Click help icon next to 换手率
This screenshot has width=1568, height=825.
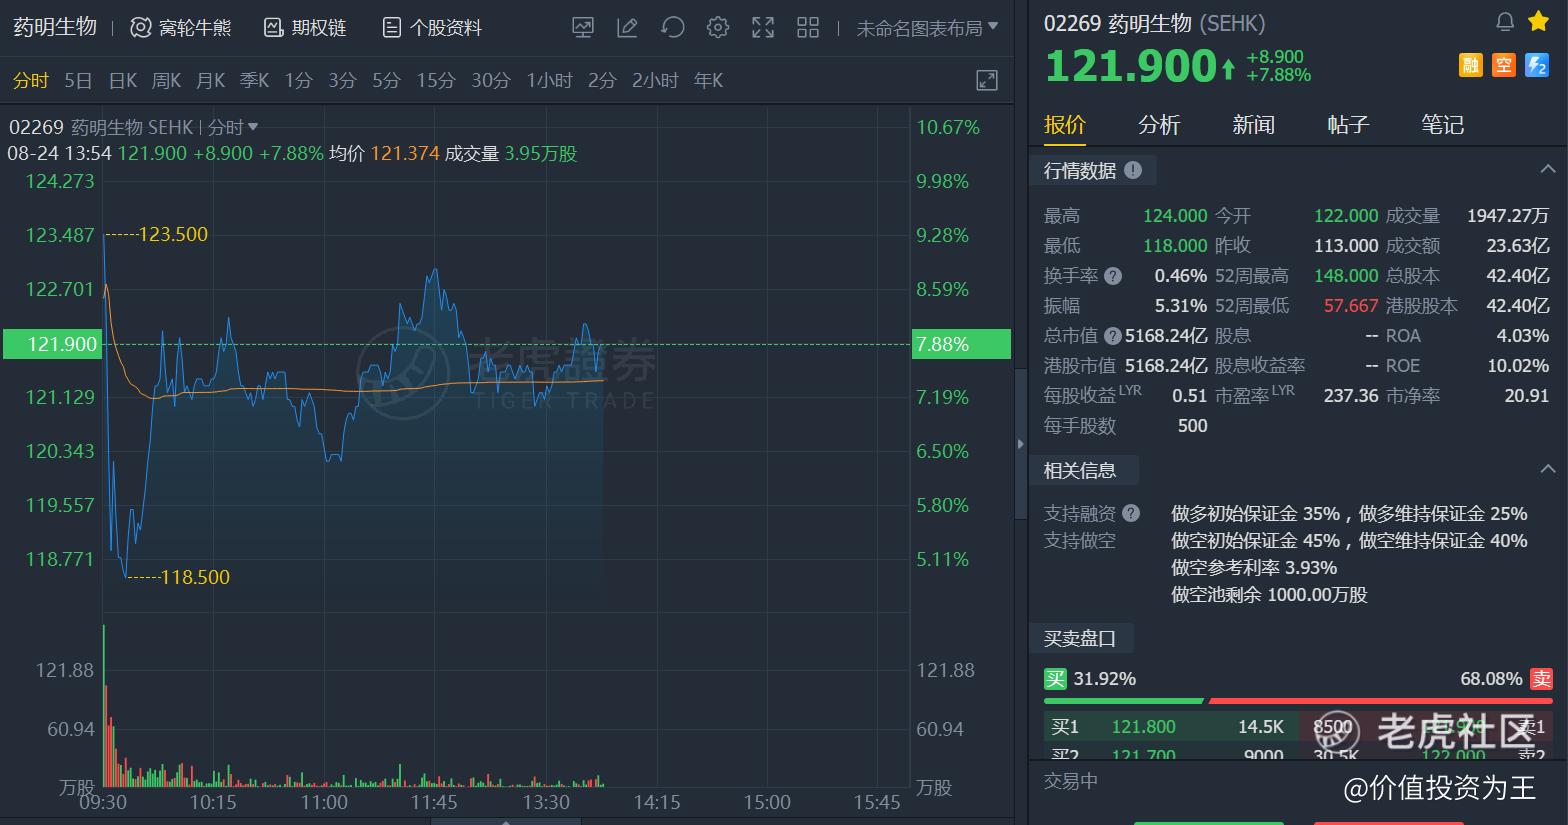pos(1112,276)
